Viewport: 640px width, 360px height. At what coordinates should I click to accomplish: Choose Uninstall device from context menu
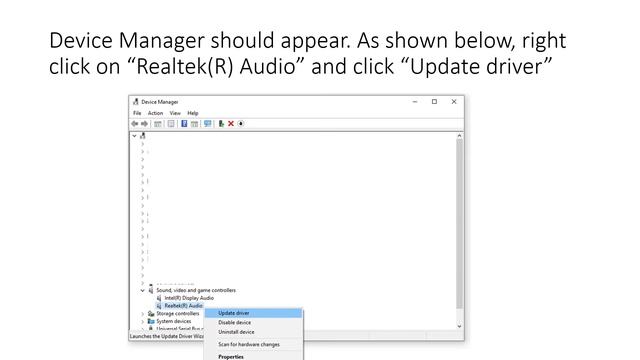click(x=253, y=332)
